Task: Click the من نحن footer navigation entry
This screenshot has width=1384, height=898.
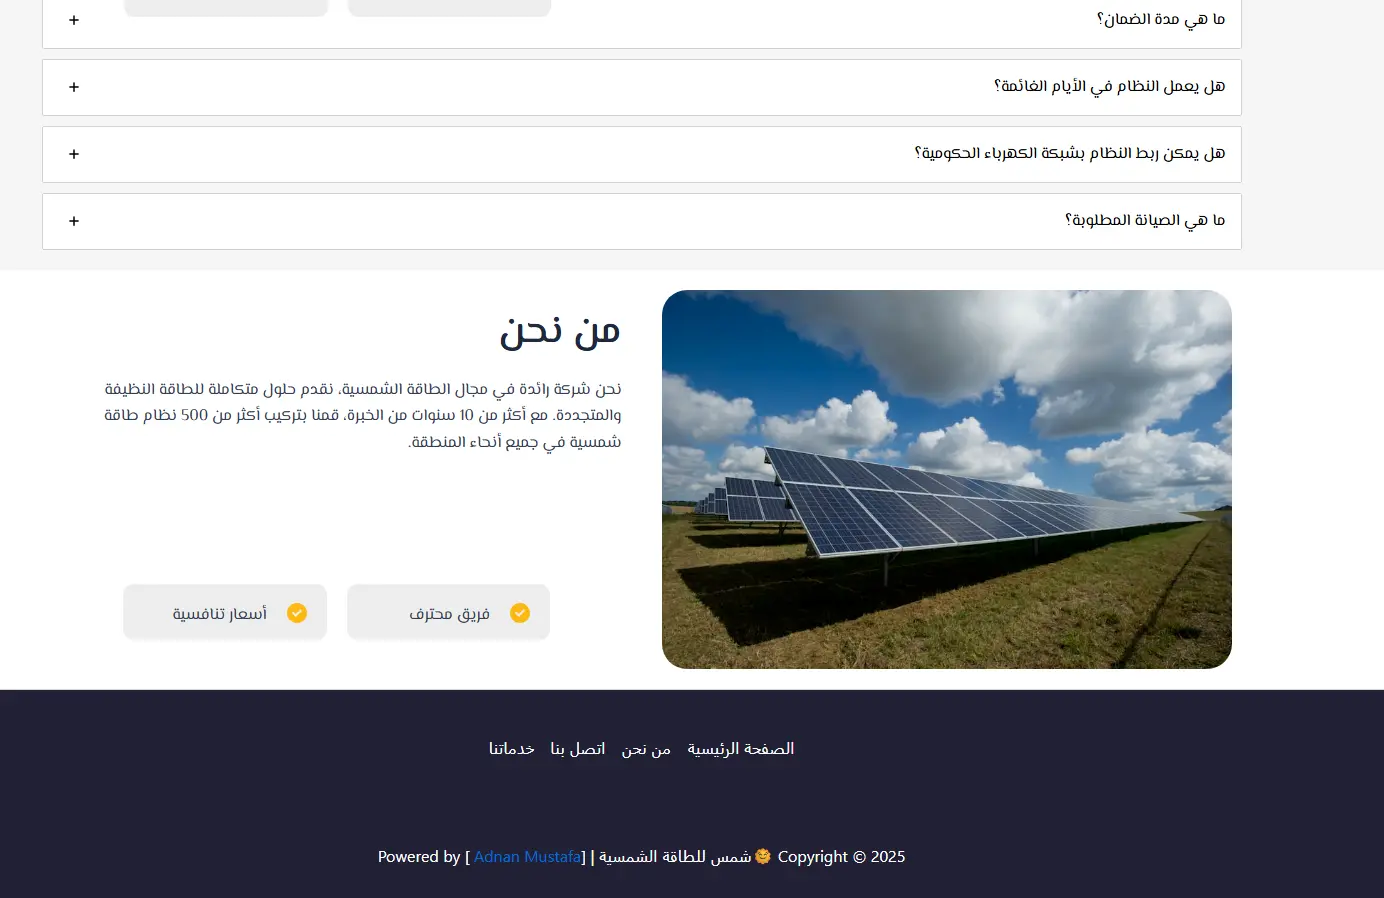Action: click(x=645, y=748)
